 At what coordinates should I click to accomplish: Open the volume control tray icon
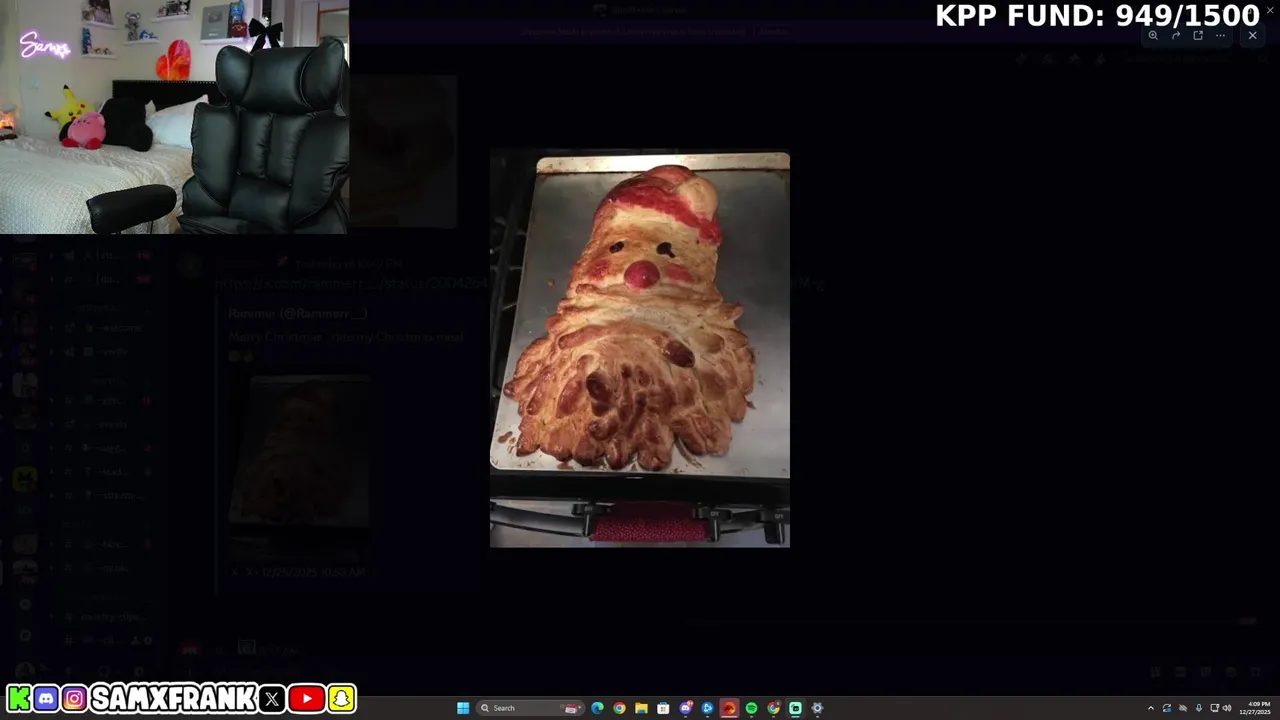pyautogui.click(x=1227, y=708)
